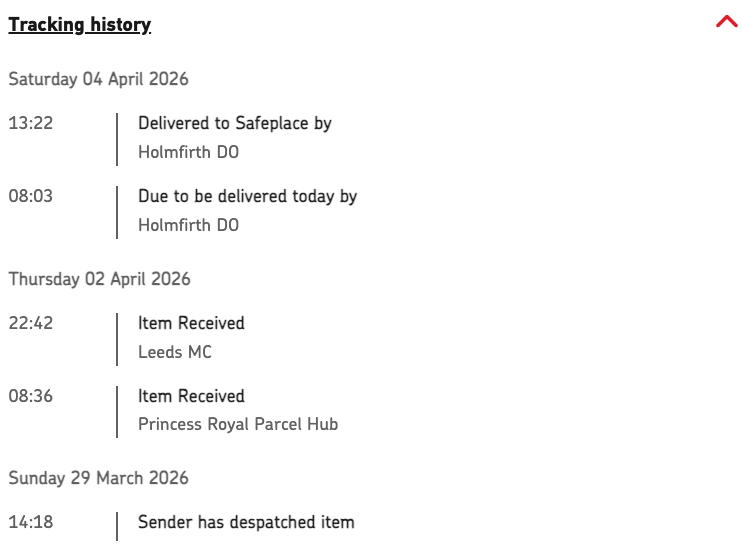The width and height of the screenshot is (743, 551).
Task: Select the Thursday 02 April 2026 date heading
Action: [99, 279]
